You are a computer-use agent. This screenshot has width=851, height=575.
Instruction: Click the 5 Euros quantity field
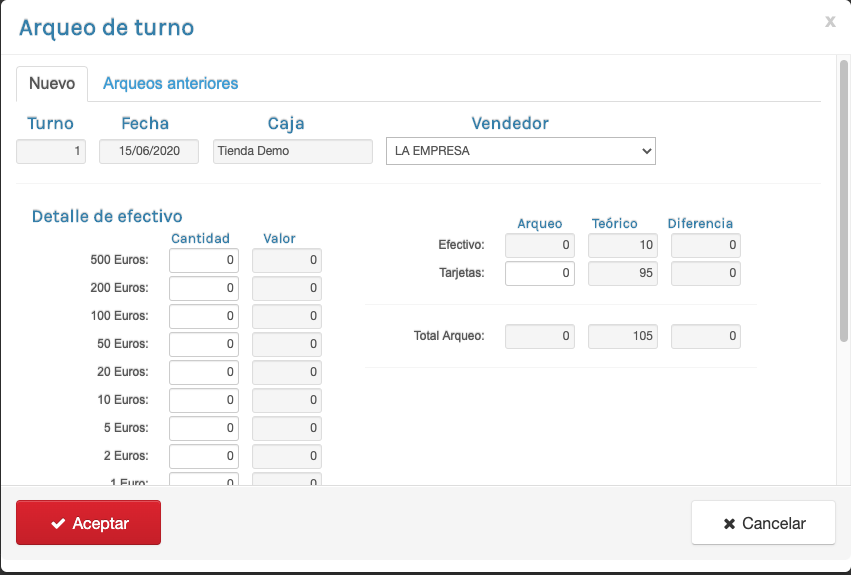(204, 429)
